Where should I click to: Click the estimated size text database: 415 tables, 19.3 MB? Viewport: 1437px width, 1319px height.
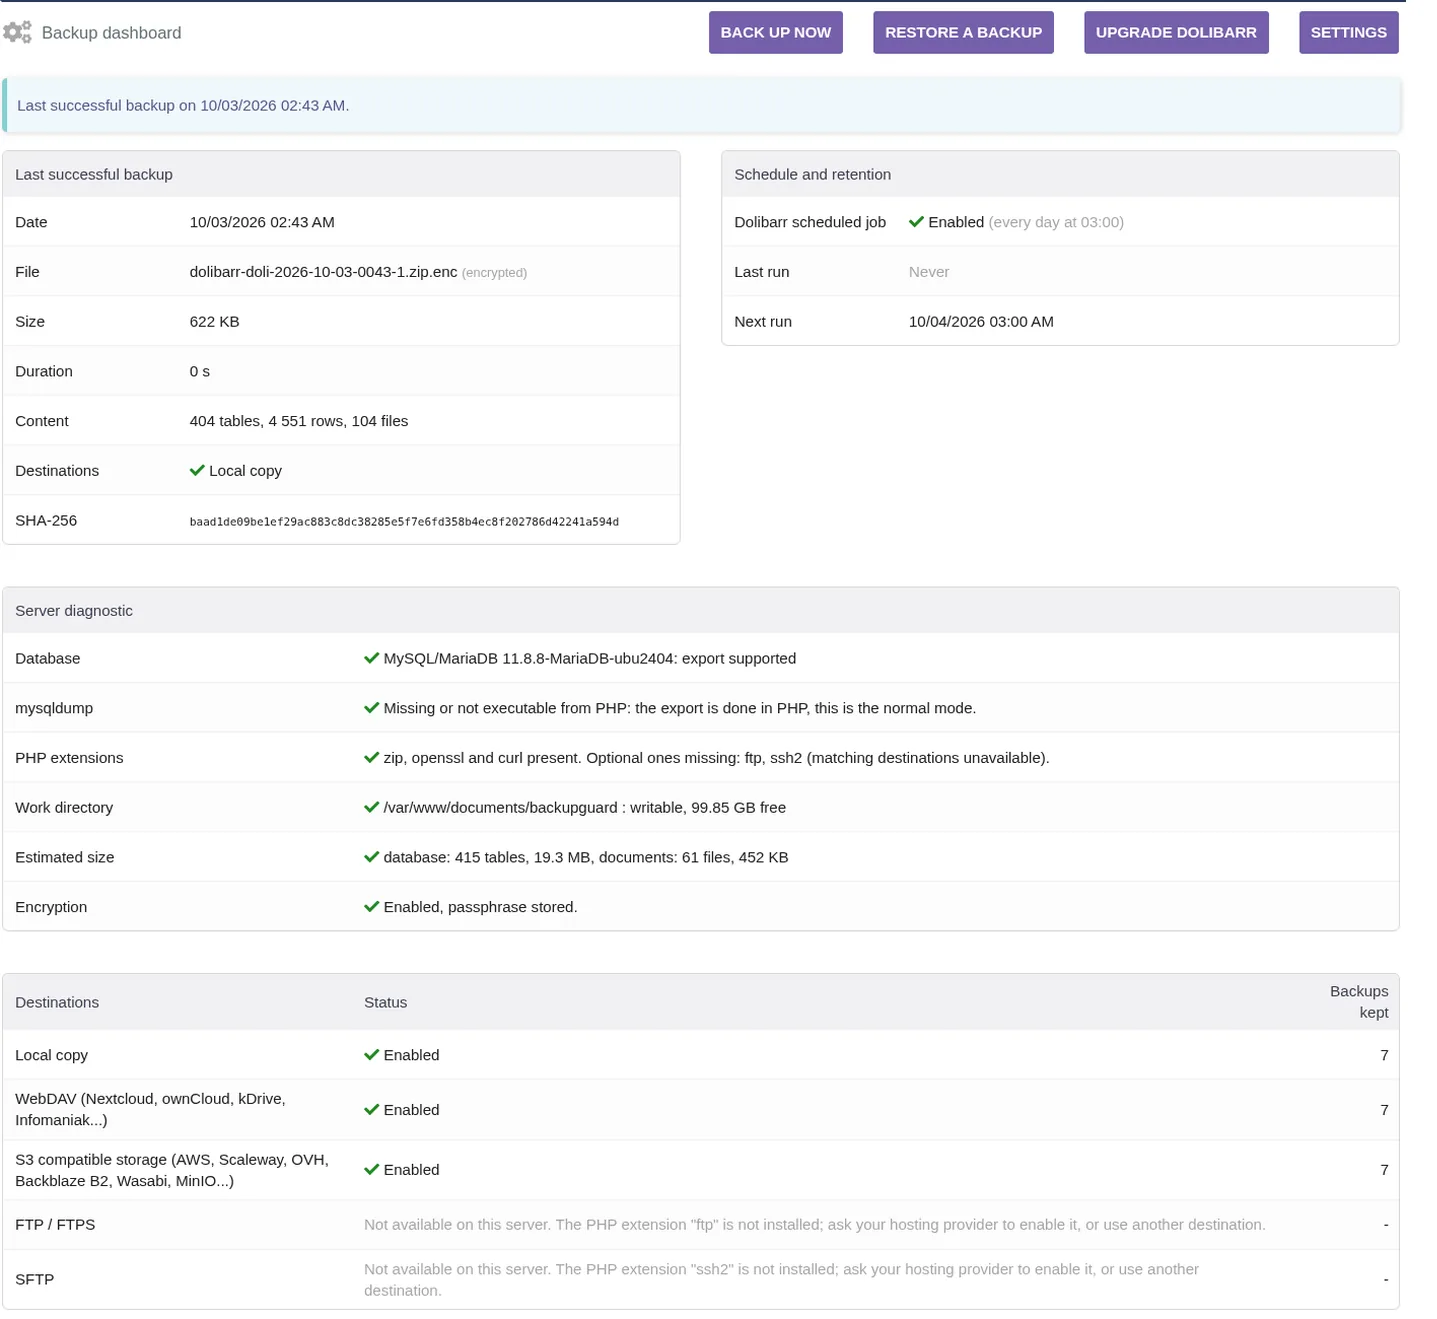[x=586, y=857]
